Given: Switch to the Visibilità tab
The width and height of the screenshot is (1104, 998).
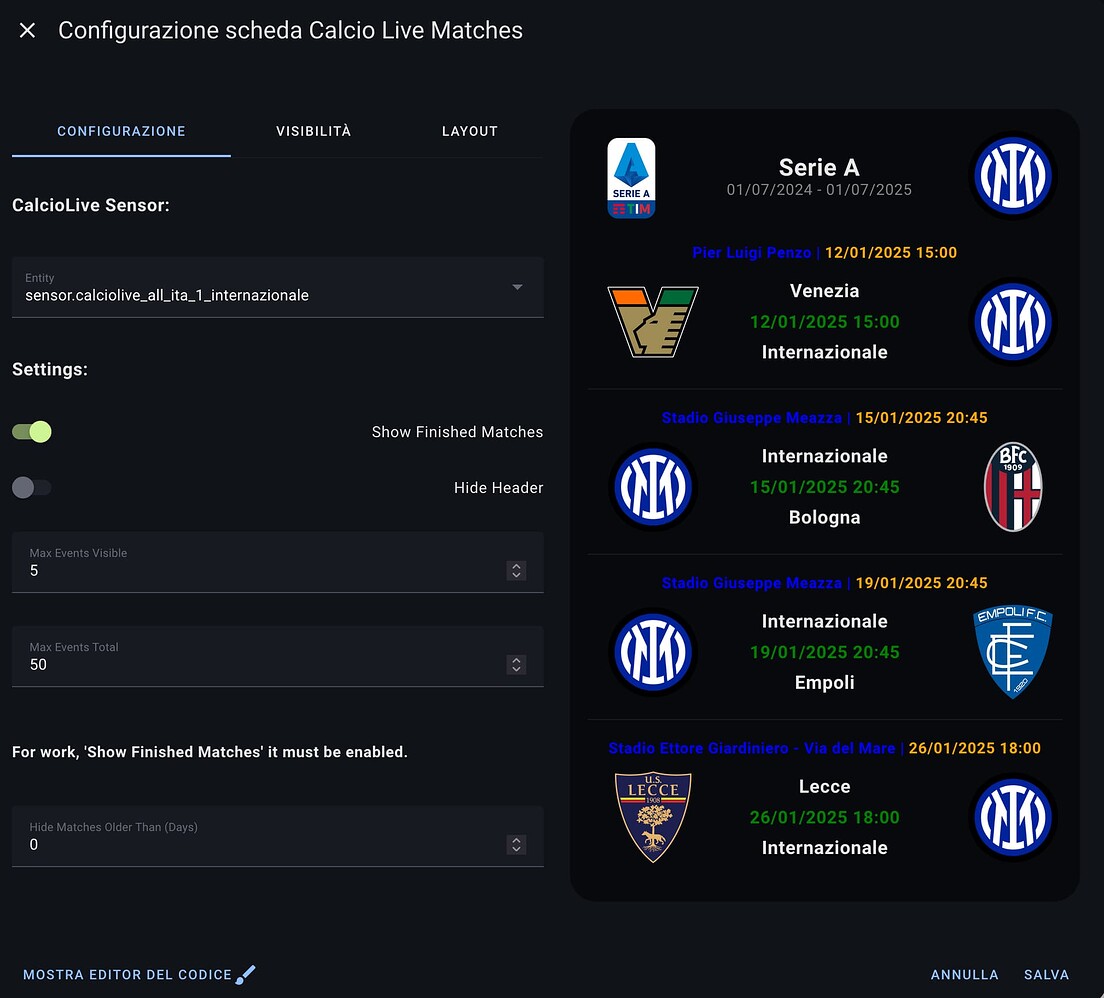Looking at the screenshot, I should point(313,131).
